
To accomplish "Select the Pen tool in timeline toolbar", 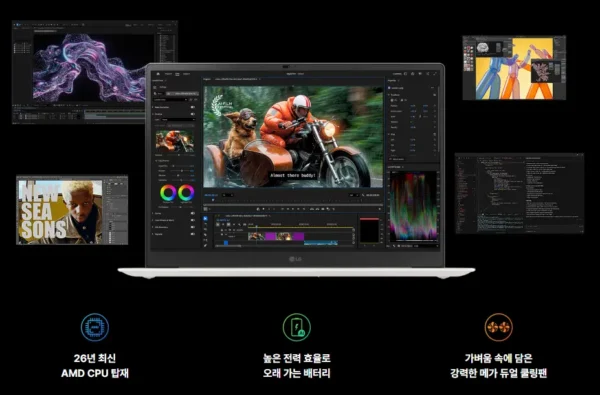I will click(205, 245).
